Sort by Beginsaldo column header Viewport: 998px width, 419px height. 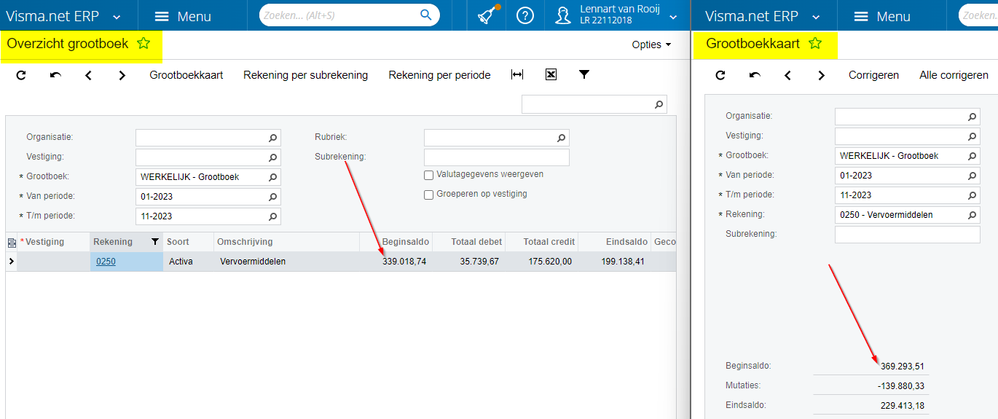tap(406, 242)
